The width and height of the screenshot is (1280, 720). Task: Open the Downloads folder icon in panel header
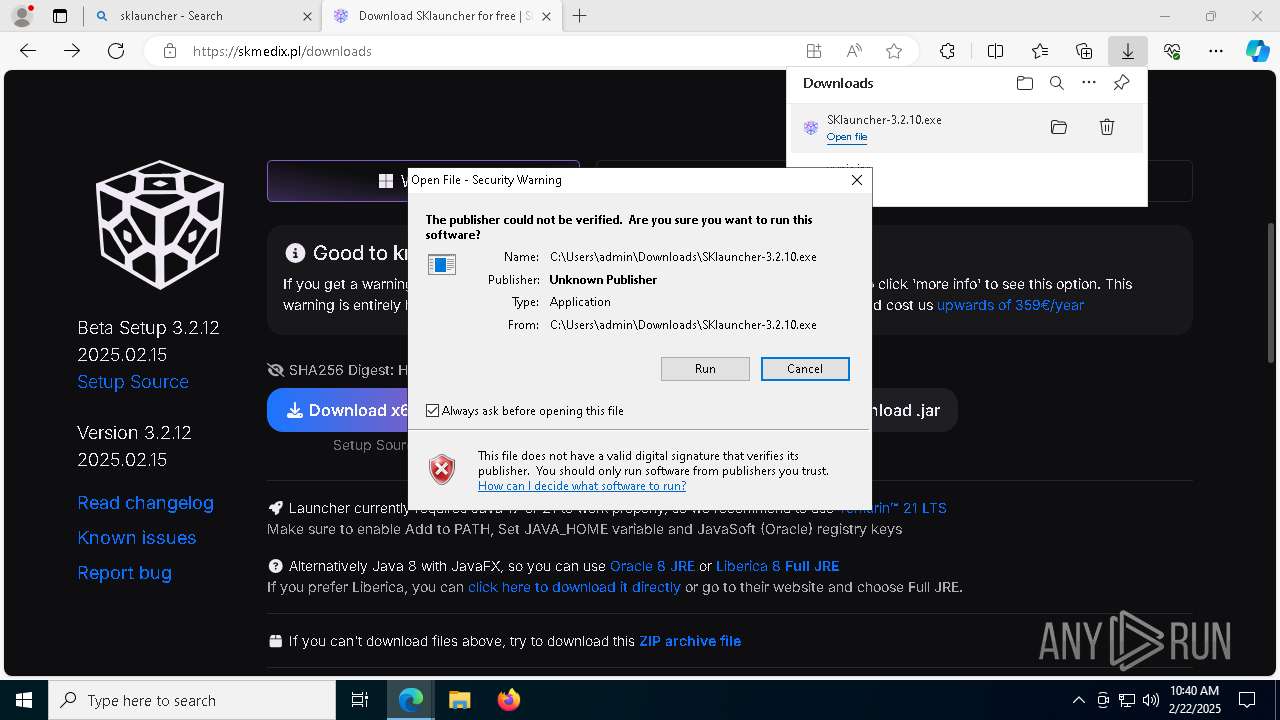(x=1025, y=83)
